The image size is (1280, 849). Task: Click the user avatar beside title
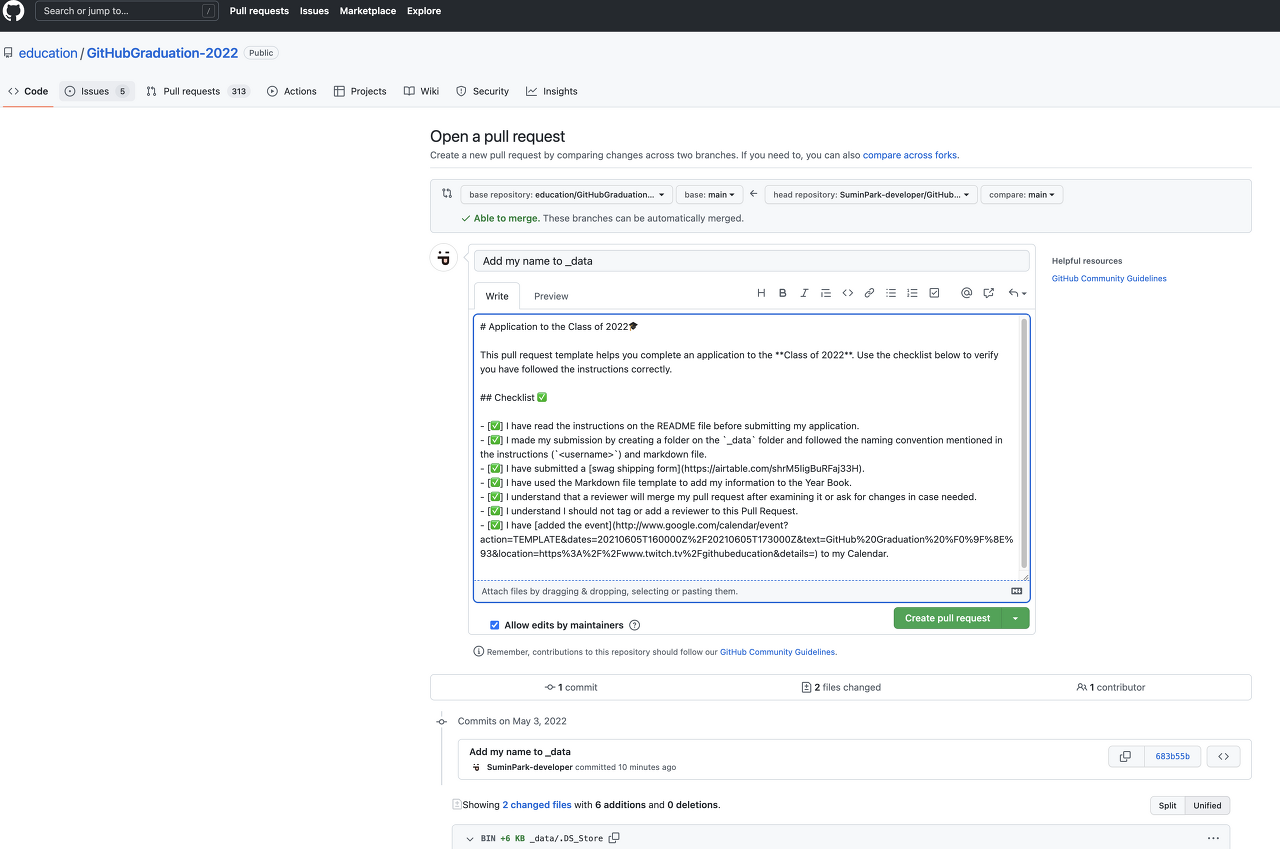(x=444, y=258)
